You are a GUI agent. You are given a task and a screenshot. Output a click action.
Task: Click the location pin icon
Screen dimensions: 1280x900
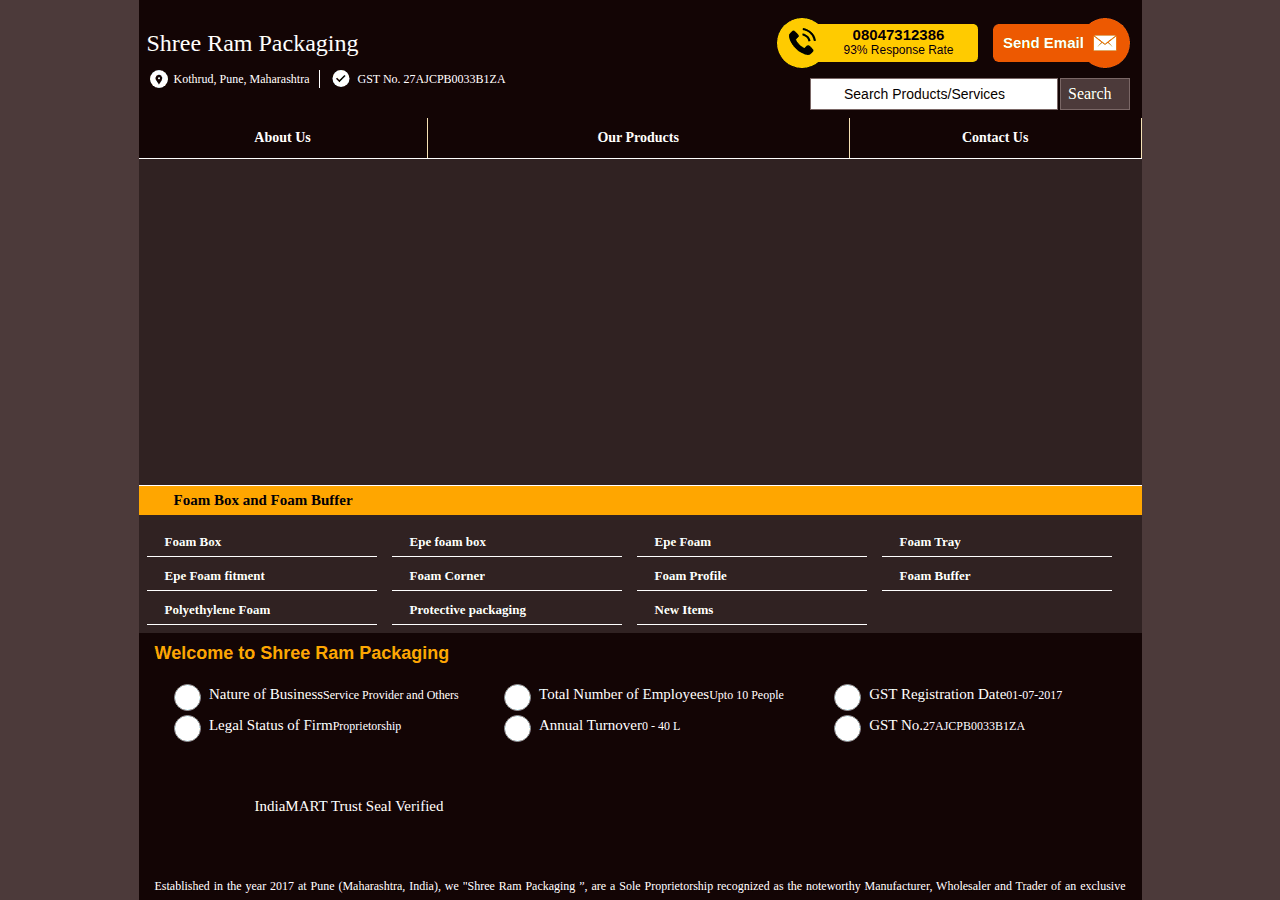tap(159, 79)
